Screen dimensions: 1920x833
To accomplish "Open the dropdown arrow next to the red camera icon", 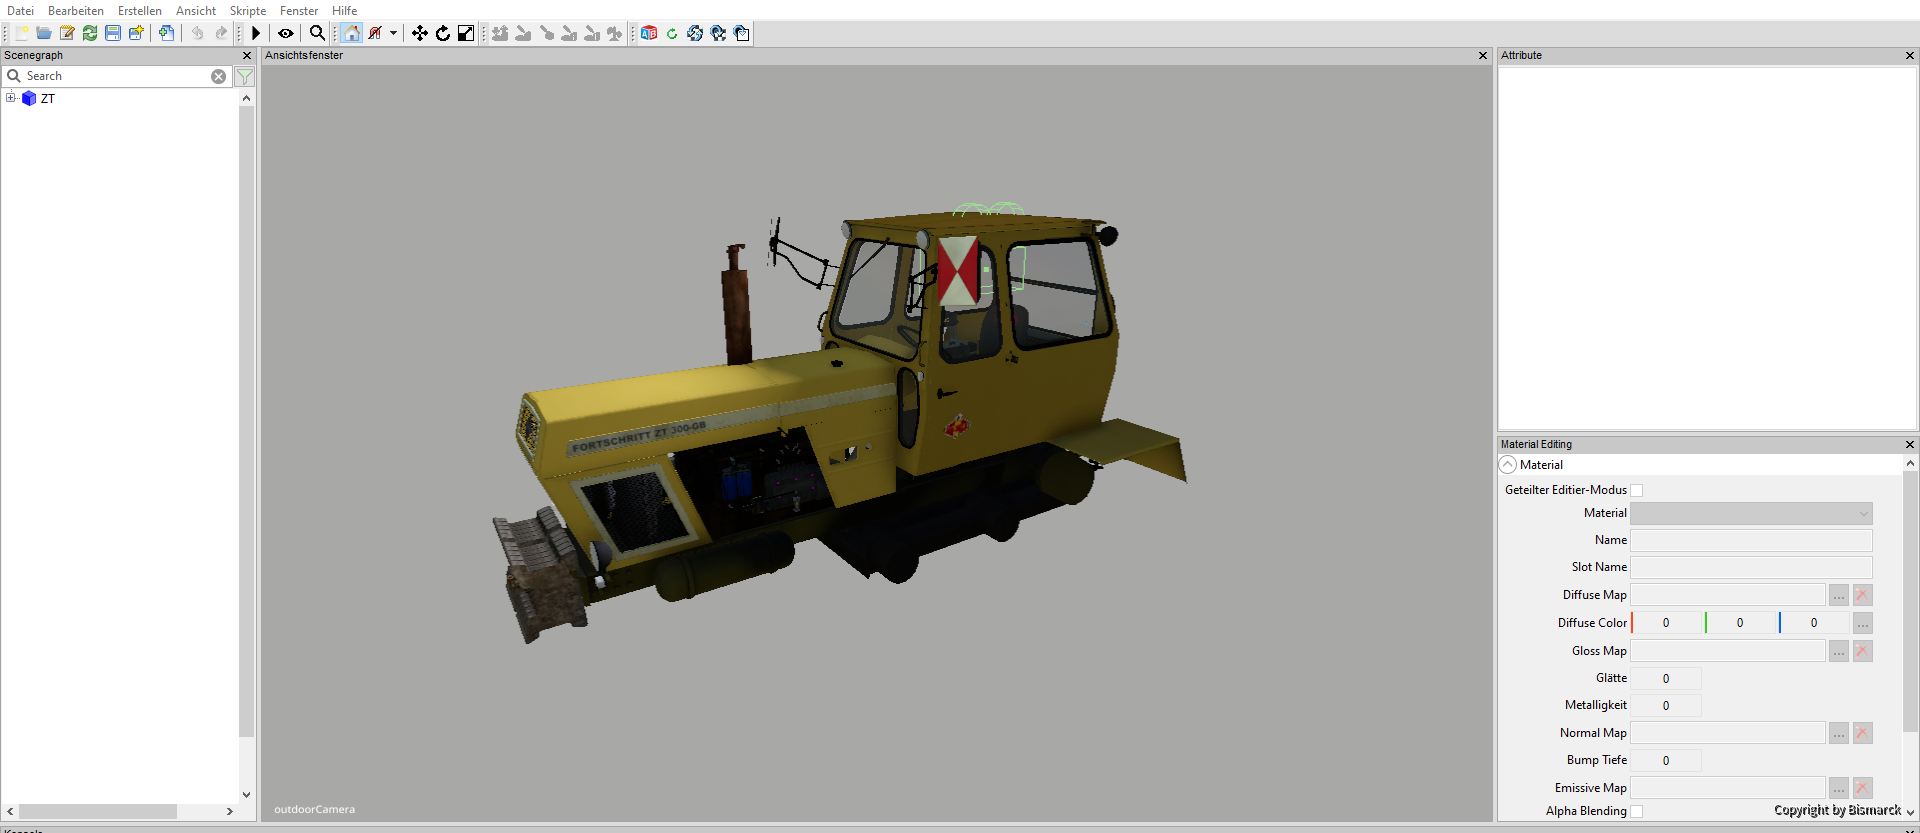I will pos(394,33).
